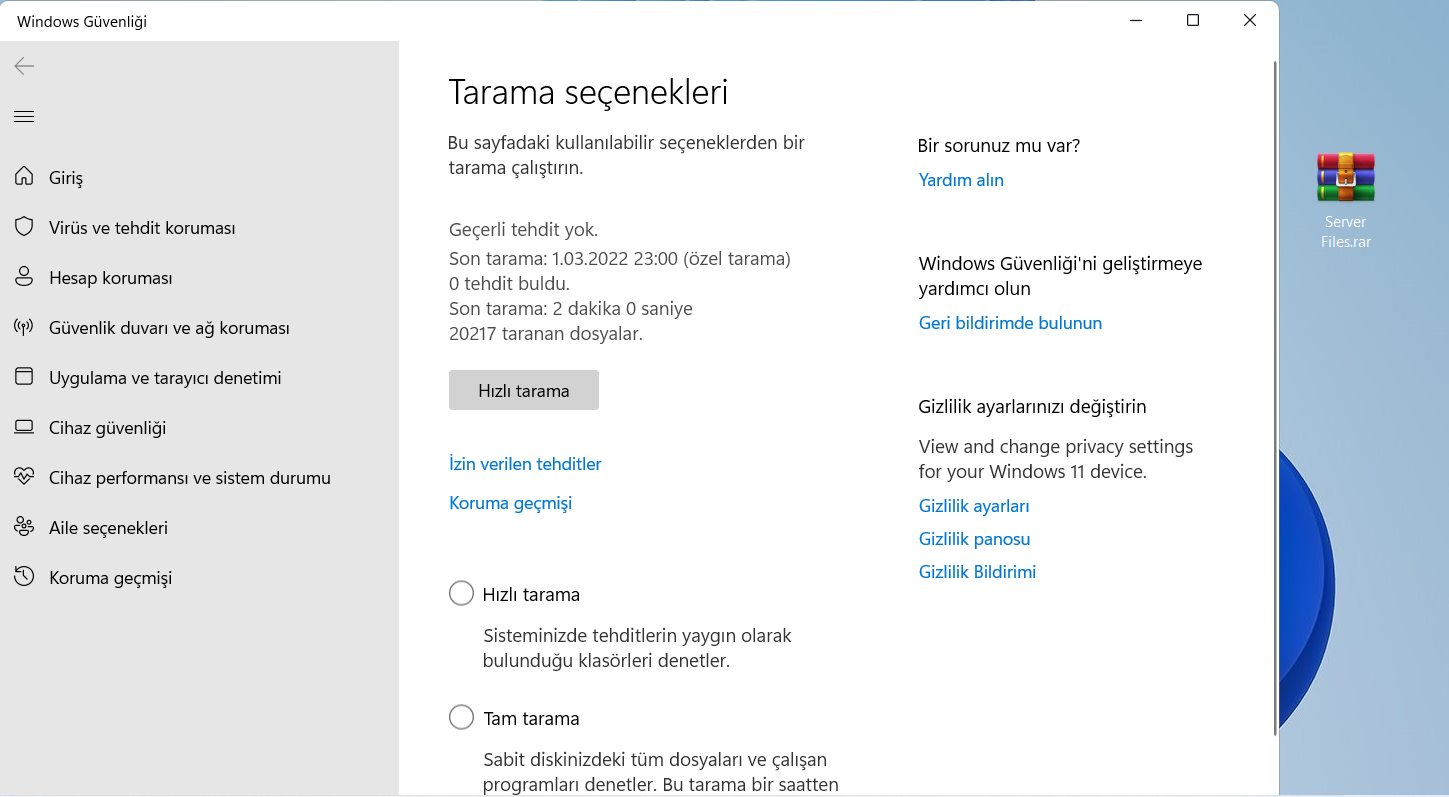The image size is (1449, 797).
Task: Click the Uygulama ve tarayıcı denetimi icon
Action: tap(24, 377)
